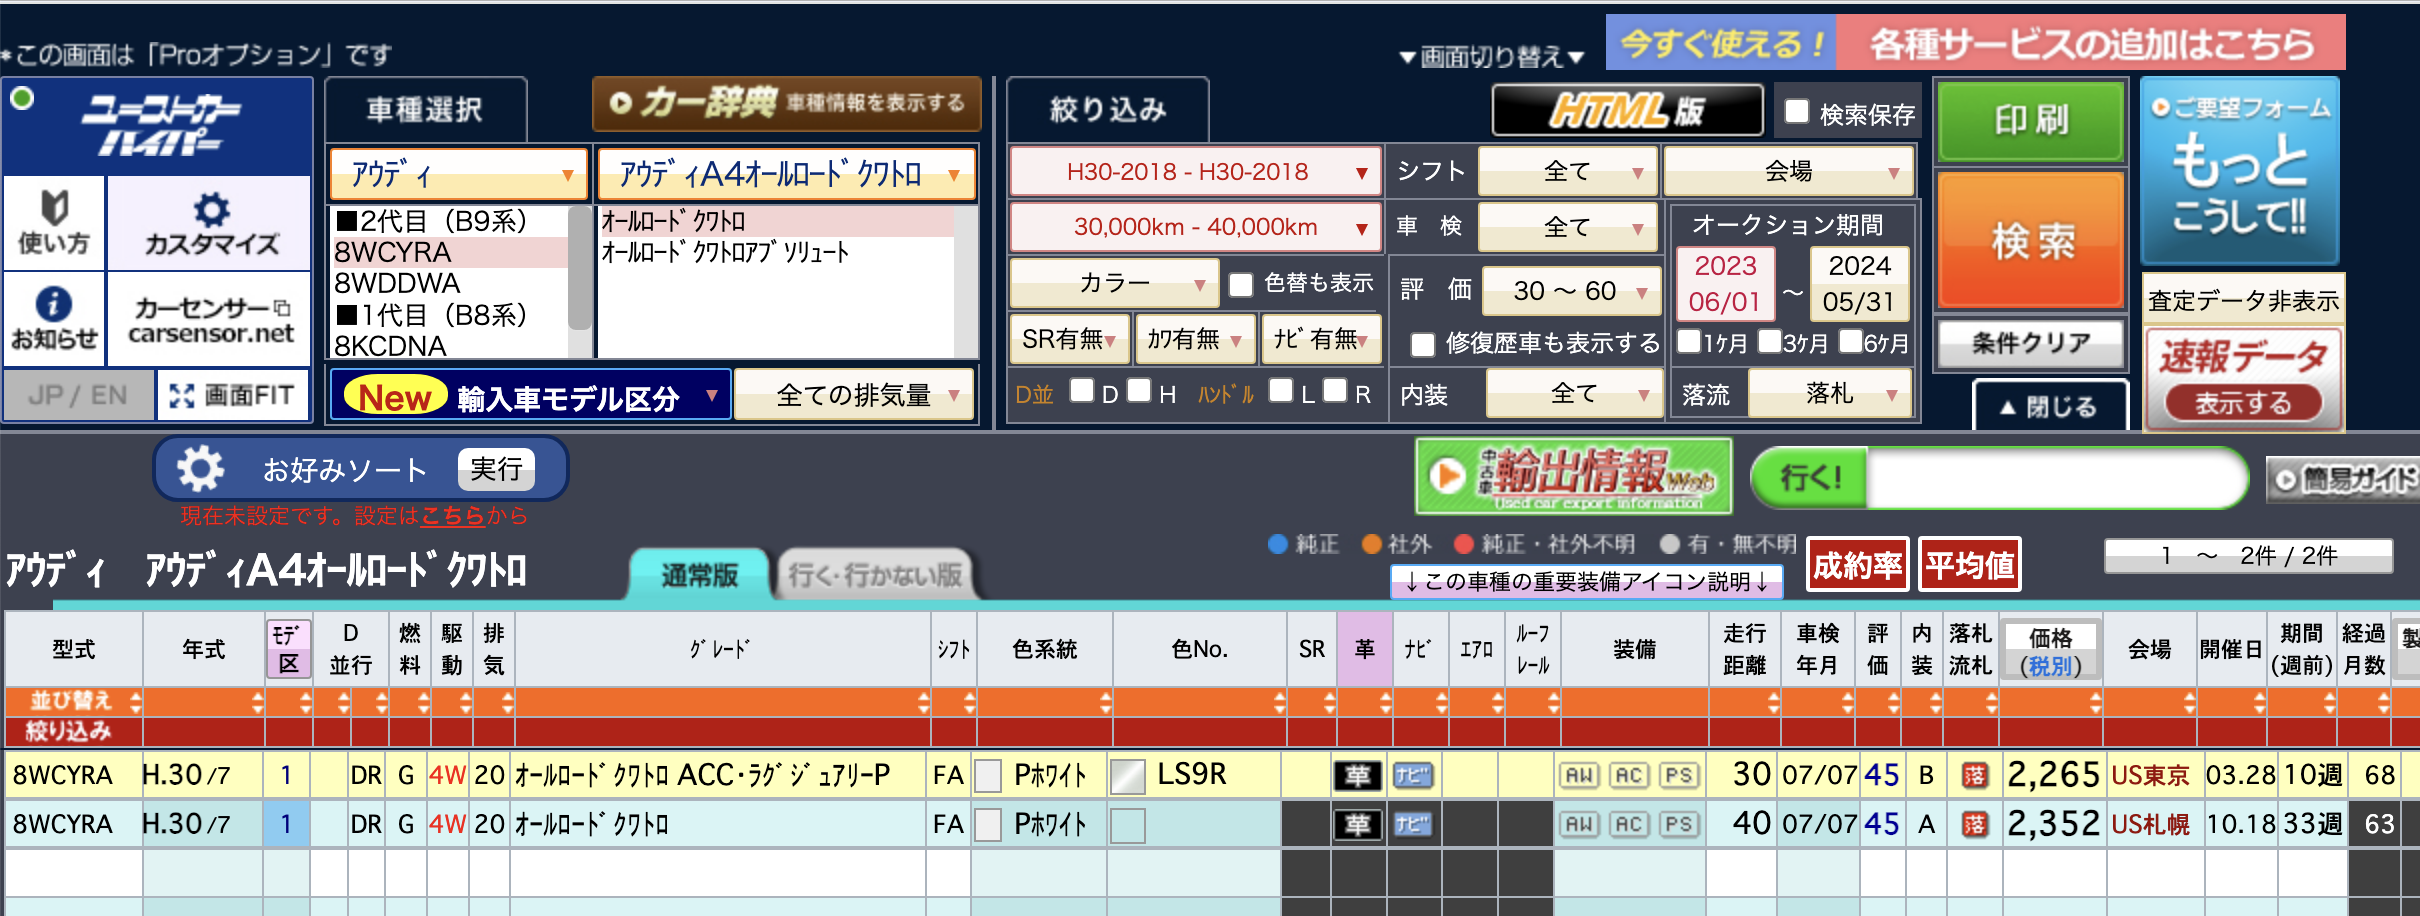This screenshot has width=2420, height=916.
Task: Open the 30,000km - 40,000km mileage dropdown
Action: click(1196, 227)
